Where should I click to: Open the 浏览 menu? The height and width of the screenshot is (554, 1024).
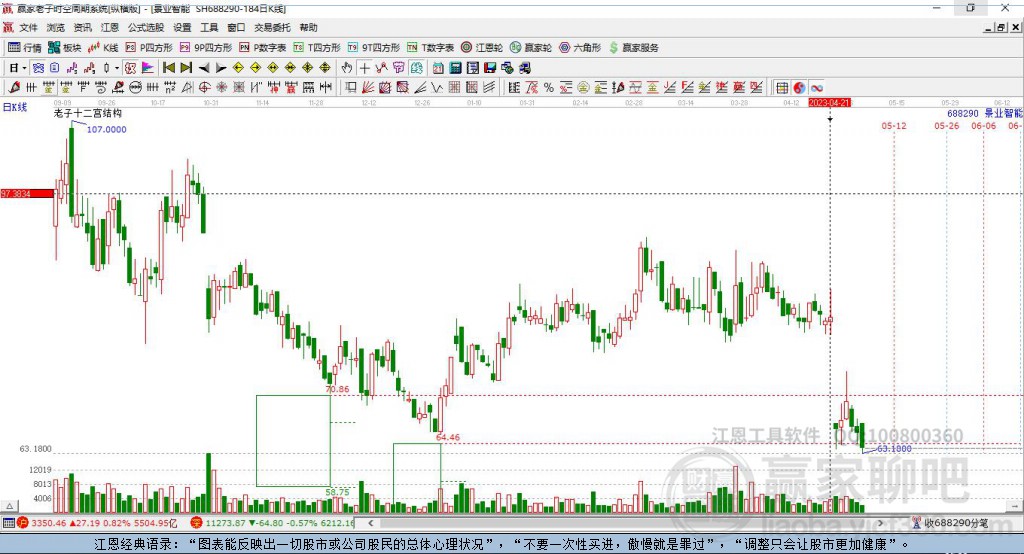tap(56, 27)
